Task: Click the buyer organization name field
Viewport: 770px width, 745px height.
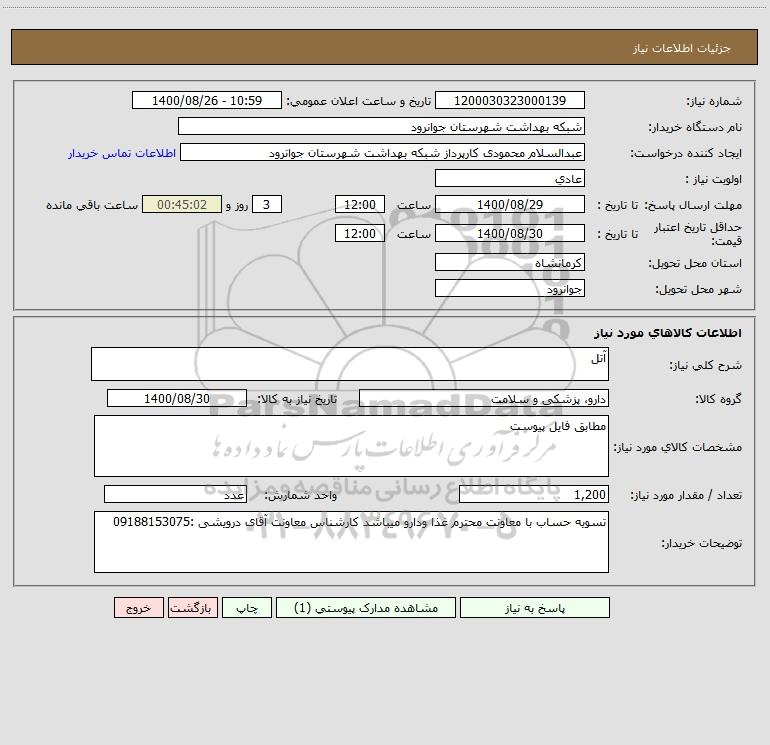Action: (x=381, y=126)
